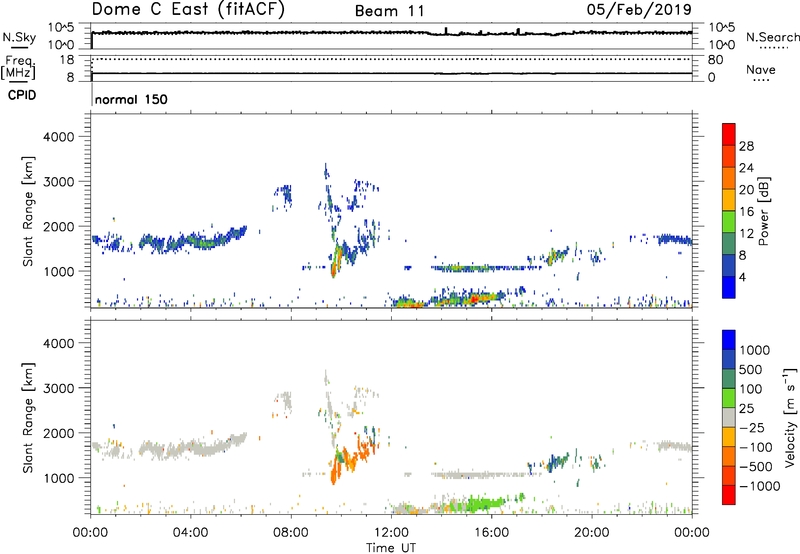The height and width of the screenshot is (554, 800).
Task: Click the light green 25–100 velocity swatch
Action: click(729, 398)
